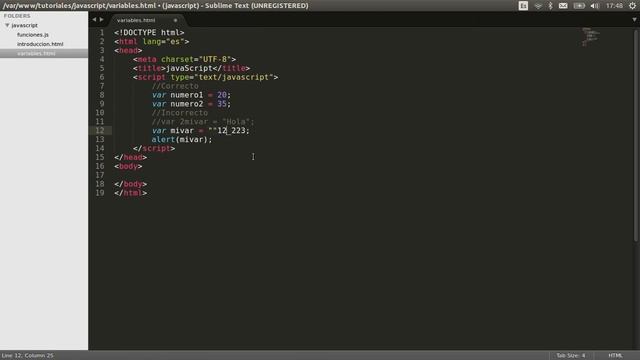Open the tab list dropdown arrow
Image resolution: width=640 pixels, height=360 pixels.
(634, 19)
